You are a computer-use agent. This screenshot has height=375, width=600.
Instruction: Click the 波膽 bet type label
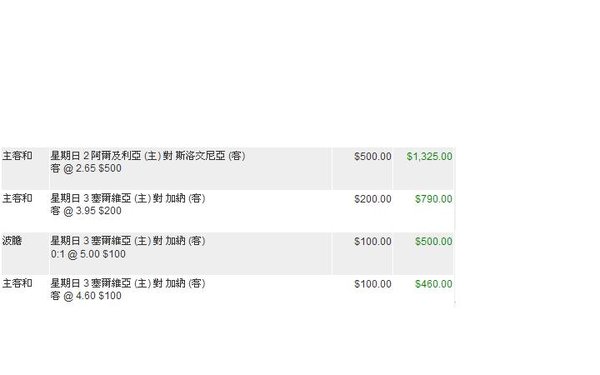(12, 241)
